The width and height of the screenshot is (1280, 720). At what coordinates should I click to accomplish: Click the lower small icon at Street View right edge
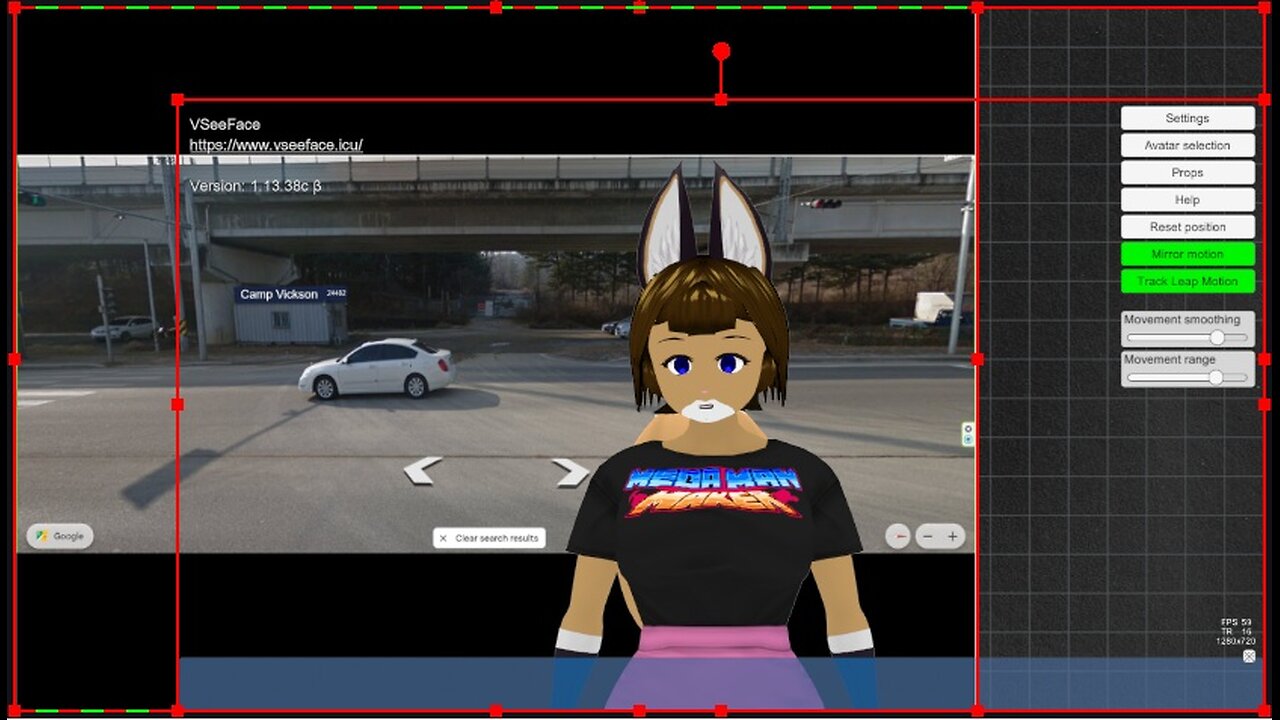click(x=967, y=440)
